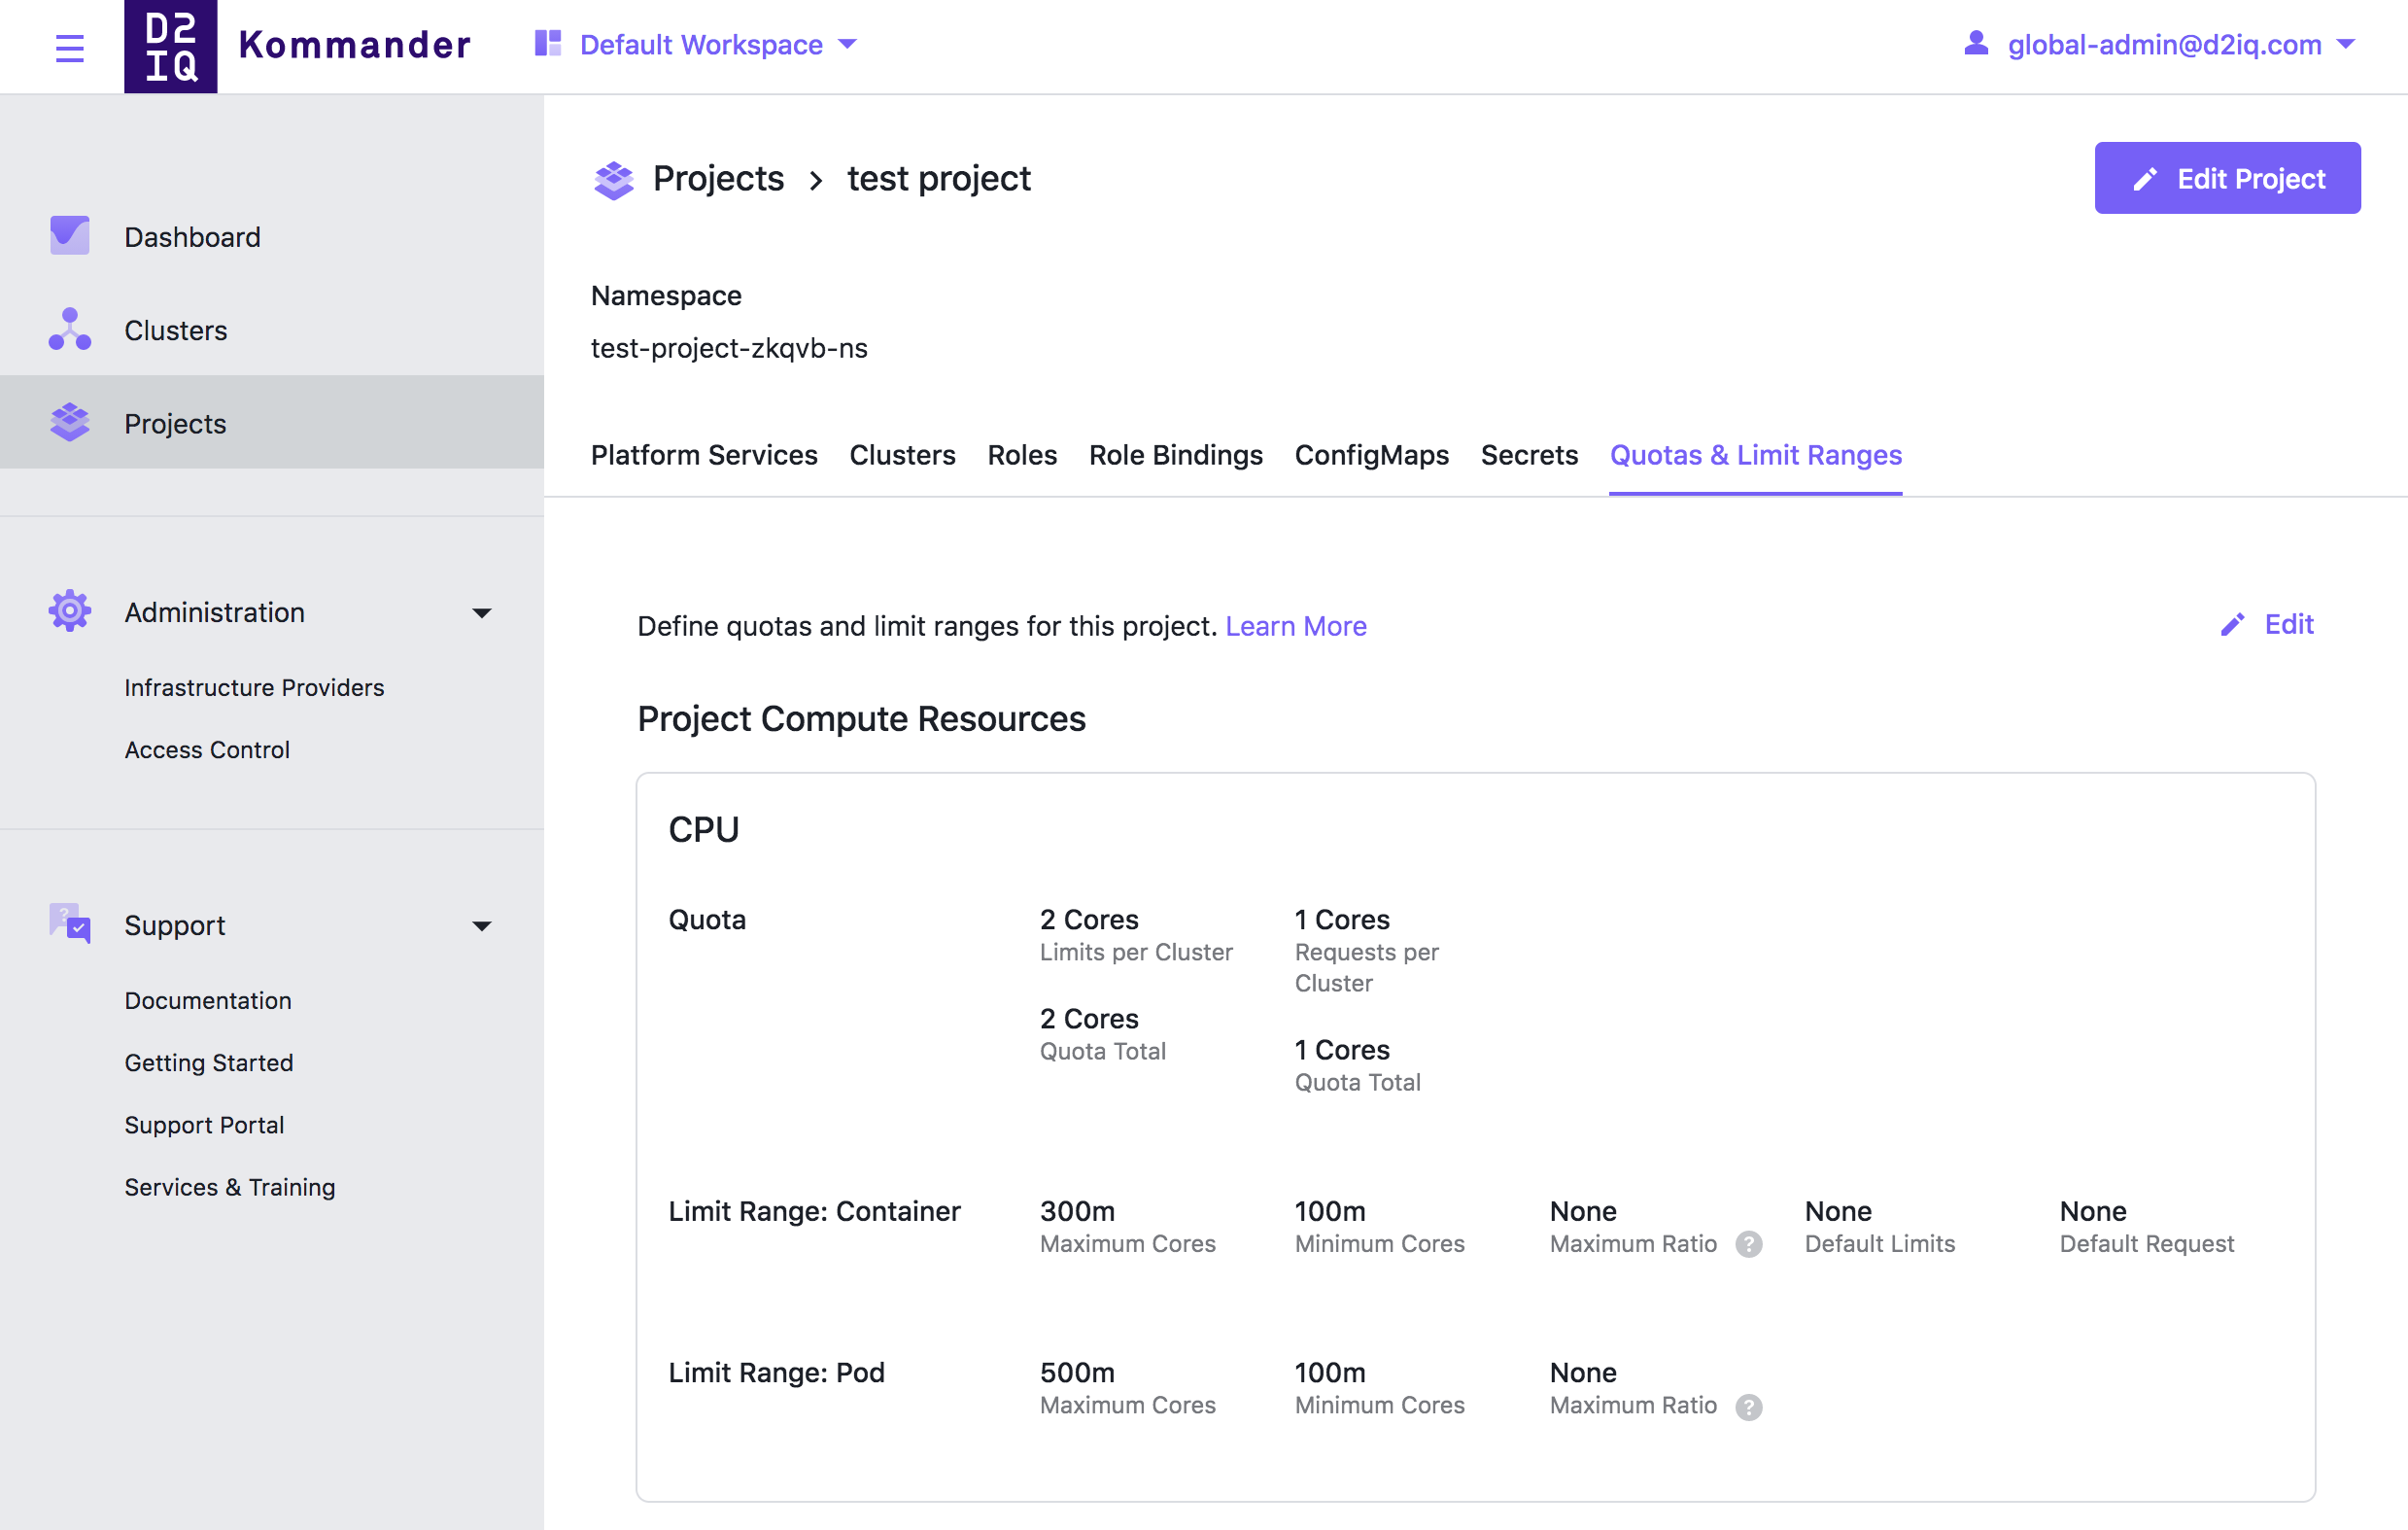Switch to the Secrets tab
2408x1530 pixels.
pyautogui.click(x=1529, y=455)
